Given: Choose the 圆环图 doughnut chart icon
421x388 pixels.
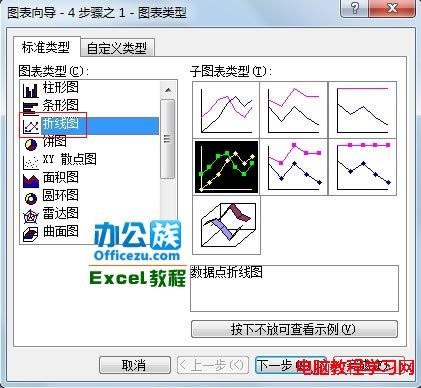Looking at the screenshot, I should [31, 198].
